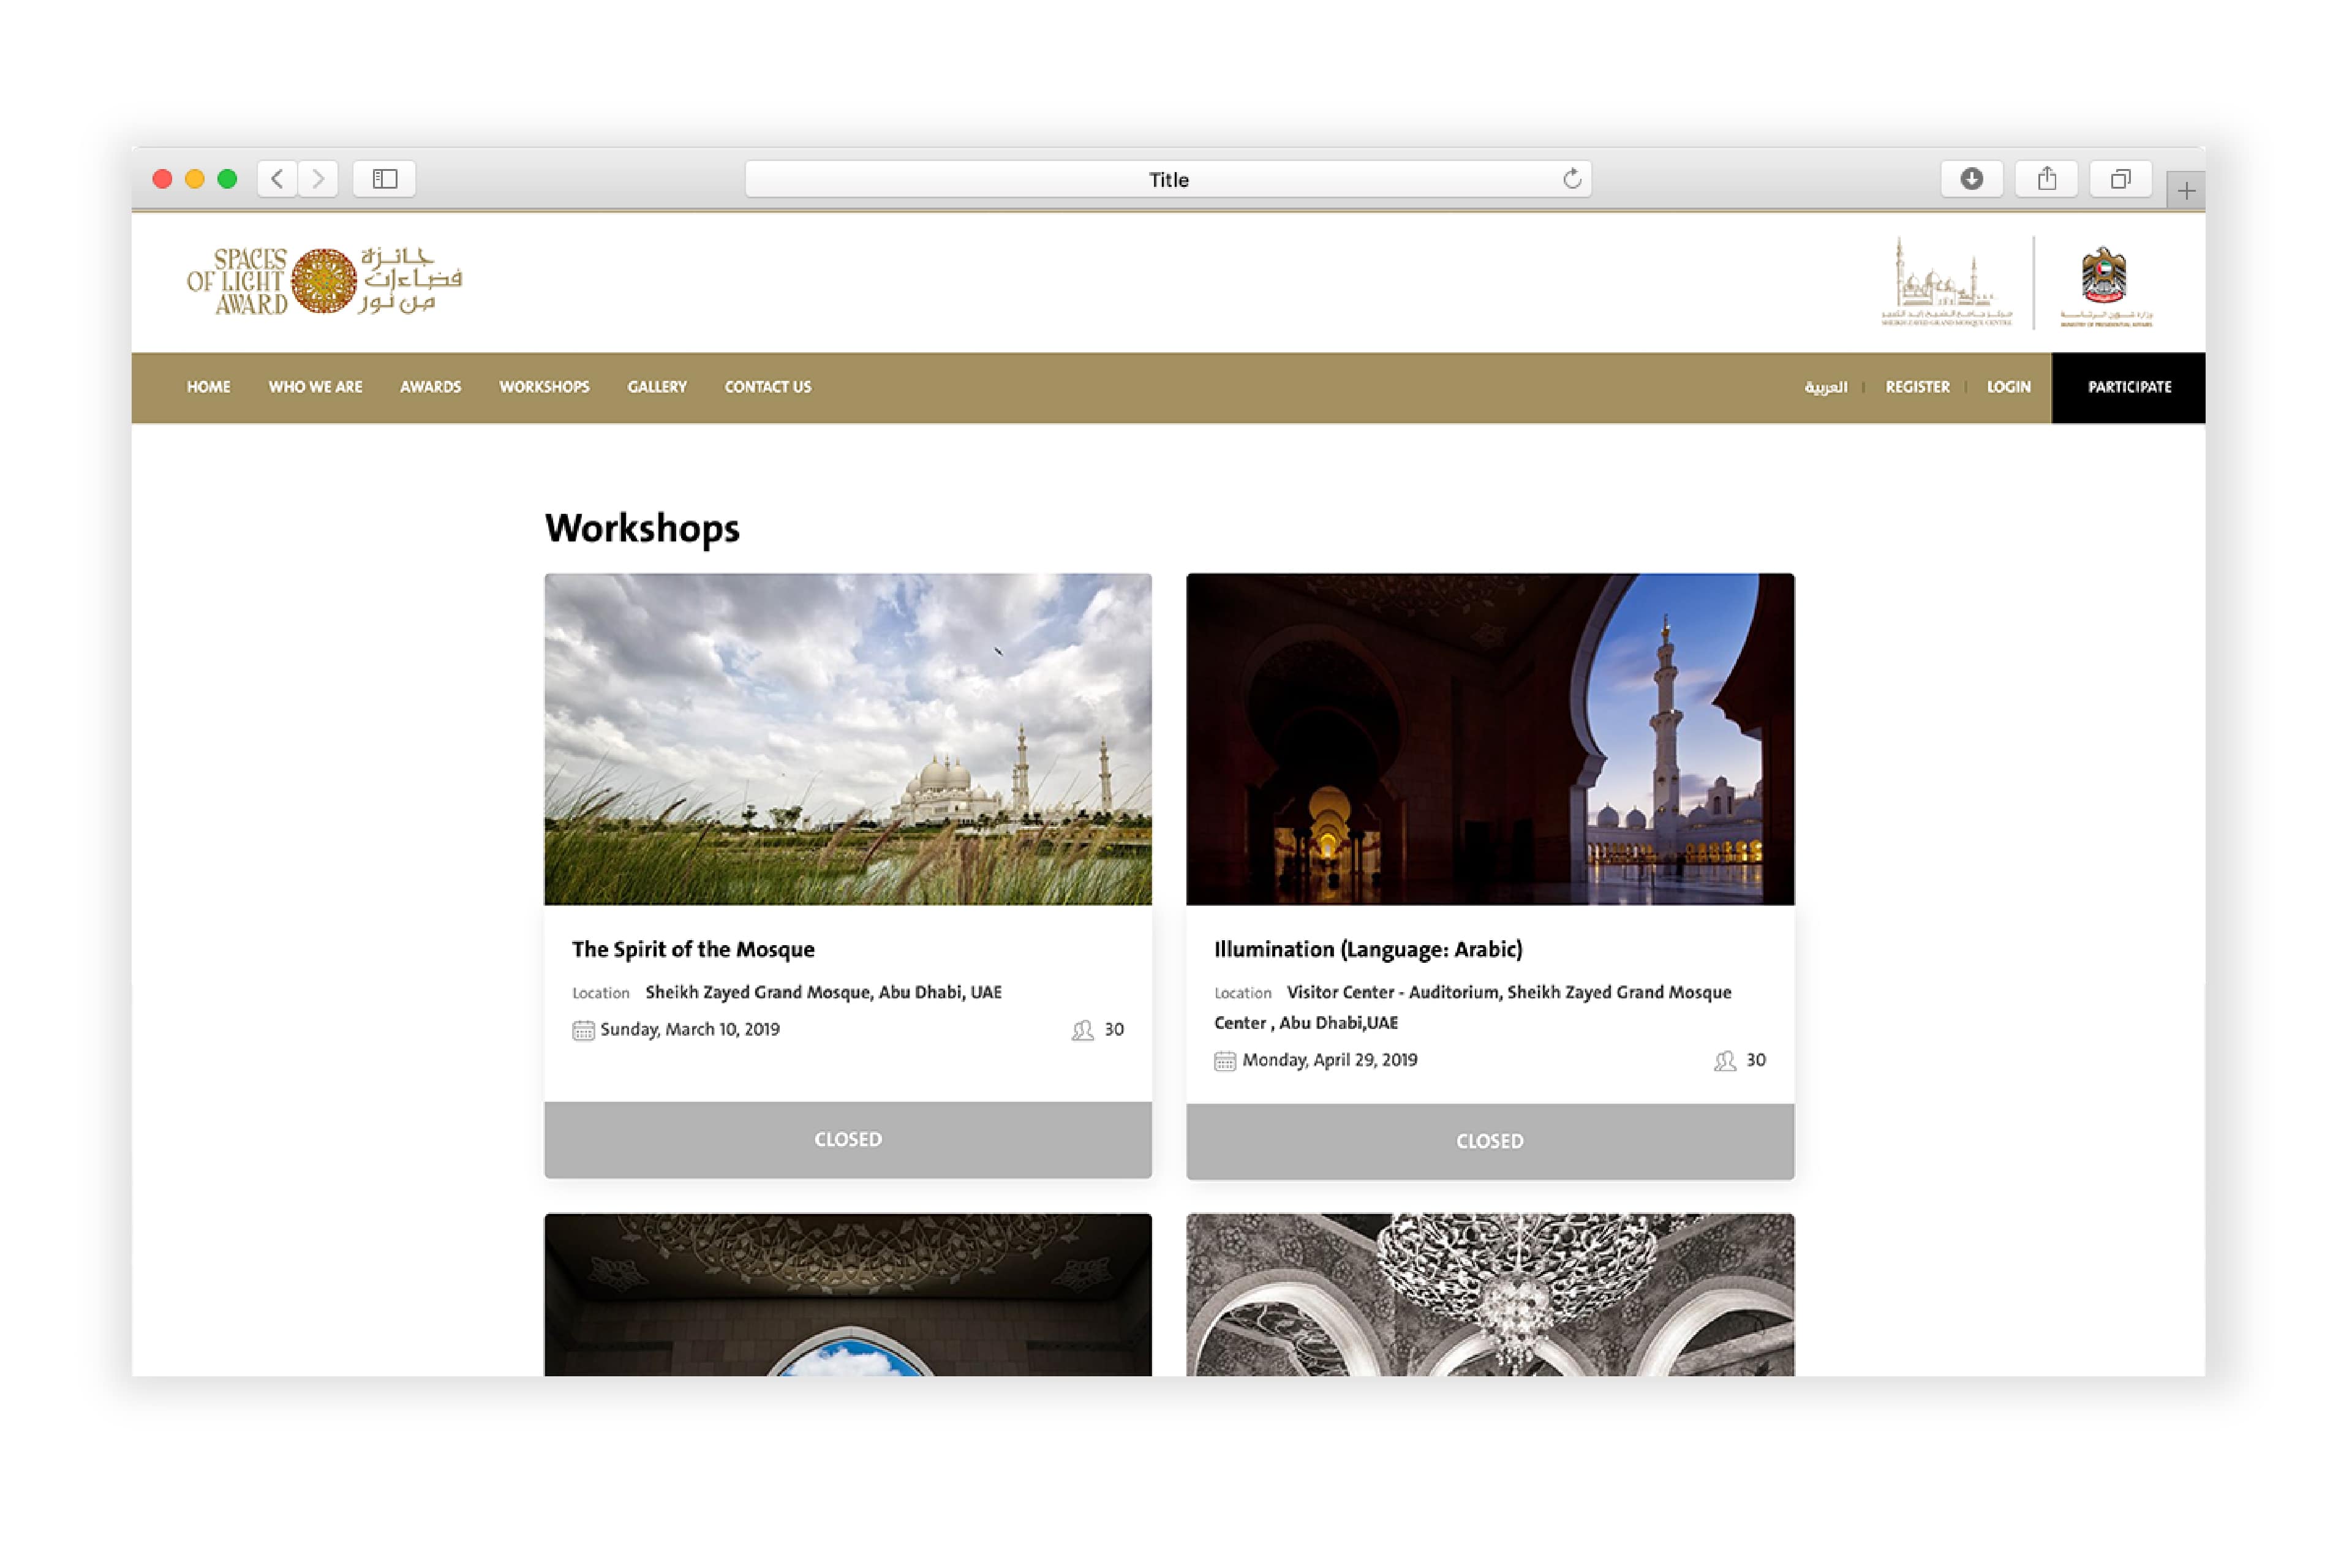Image resolution: width=2352 pixels, height=1568 pixels.
Task: Toggle the Safari sidebar button
Action: click(385, 179)
